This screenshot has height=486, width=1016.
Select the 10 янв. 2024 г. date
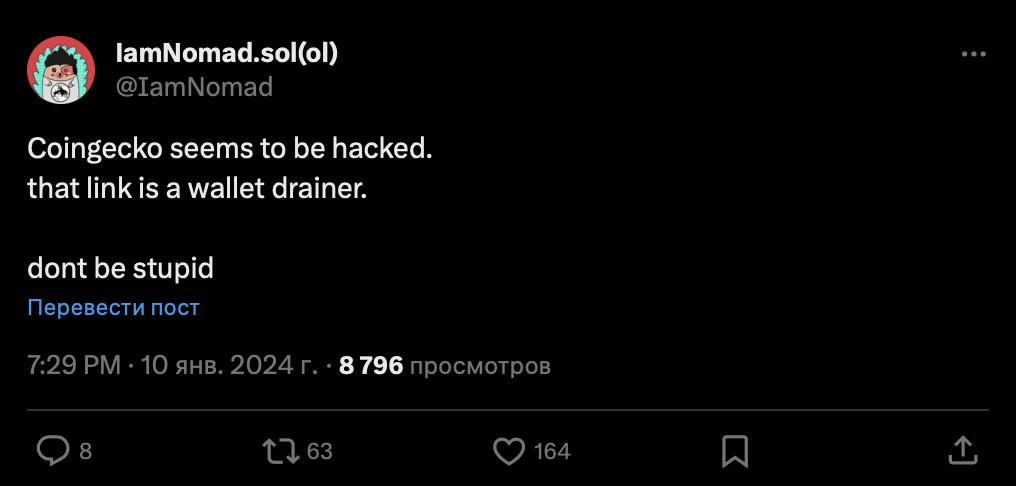click(229, 366)
